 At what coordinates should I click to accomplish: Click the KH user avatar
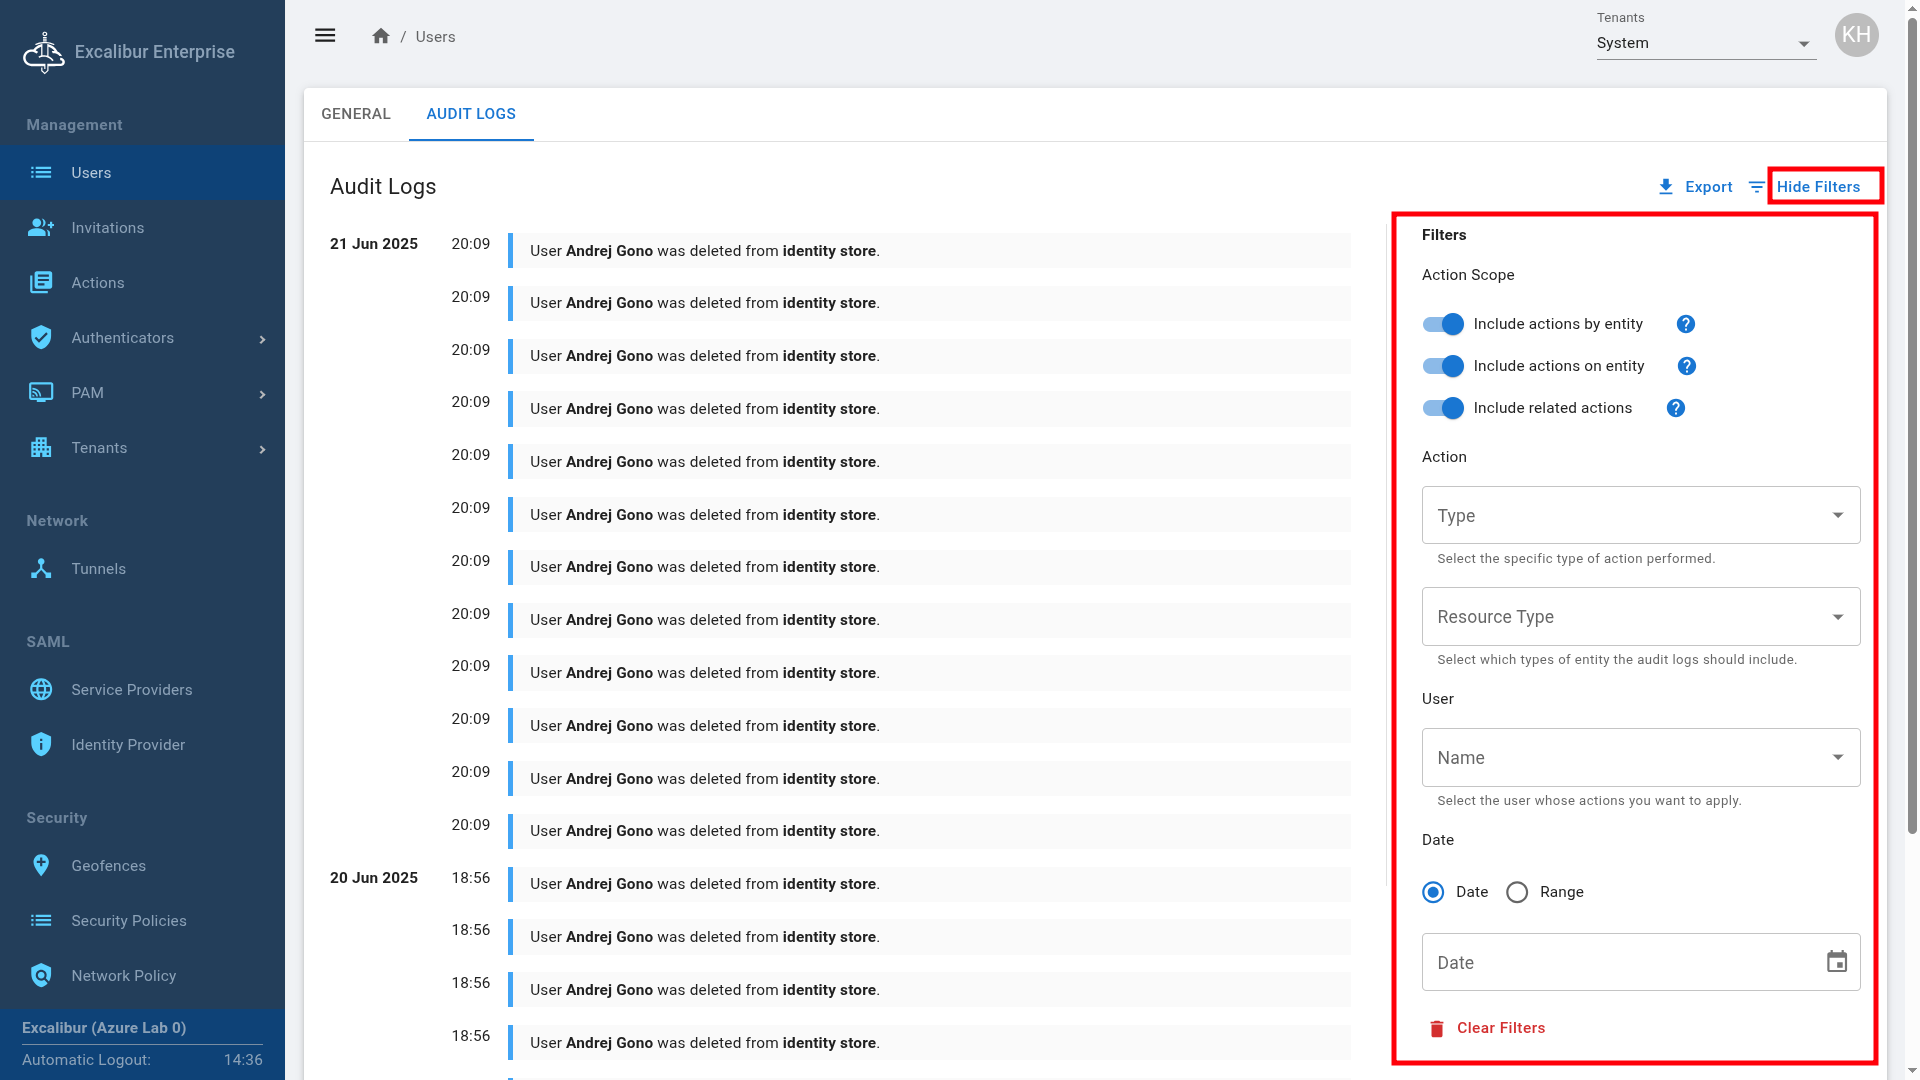coord(1856,36)
